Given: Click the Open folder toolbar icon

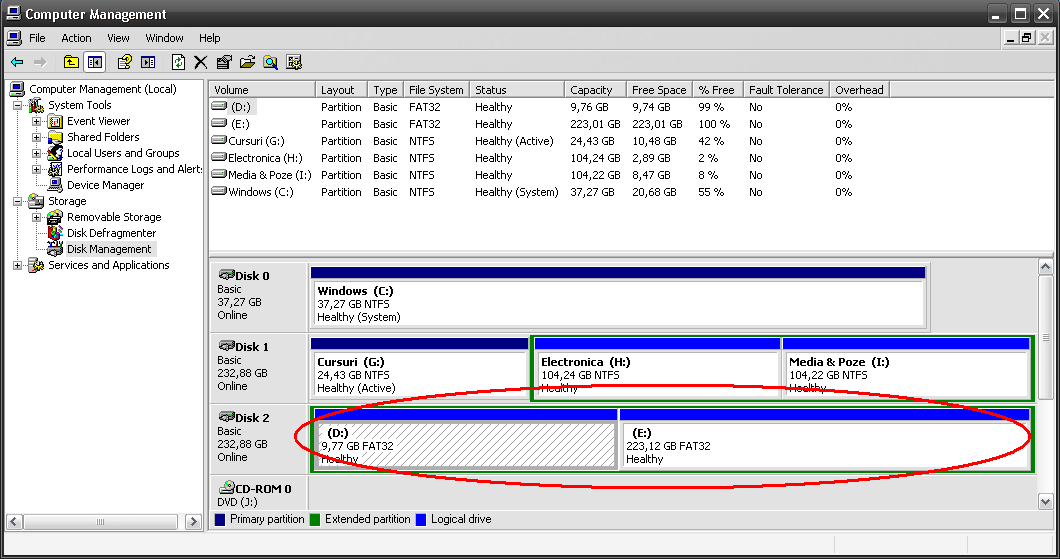Looking at the screenshot, I should click(x=247, y=62).
